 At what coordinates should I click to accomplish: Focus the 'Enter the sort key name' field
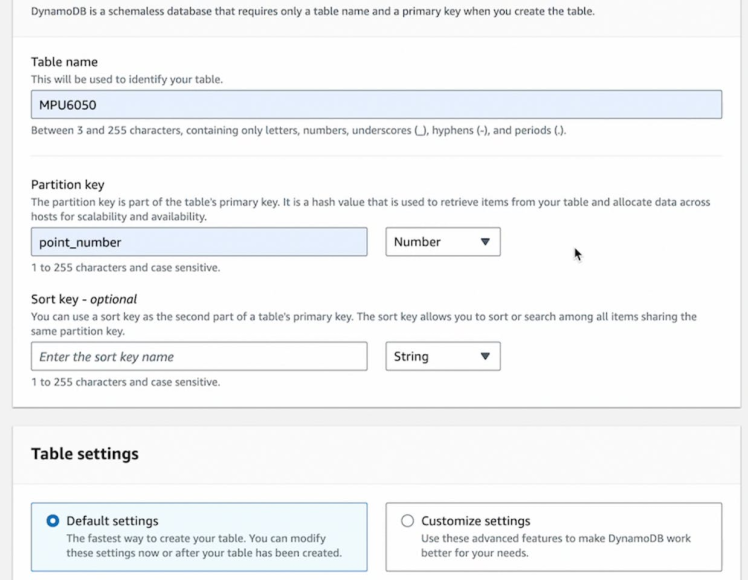[199, 357]
